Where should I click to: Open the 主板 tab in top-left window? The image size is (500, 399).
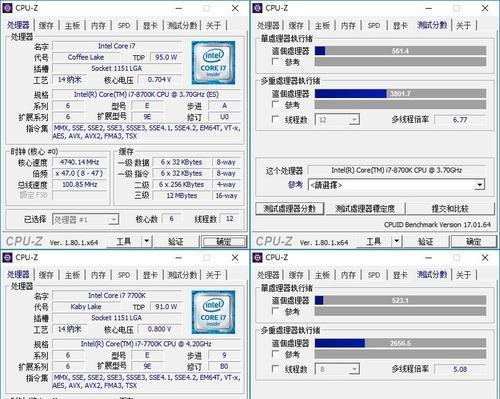pos(72,25)
